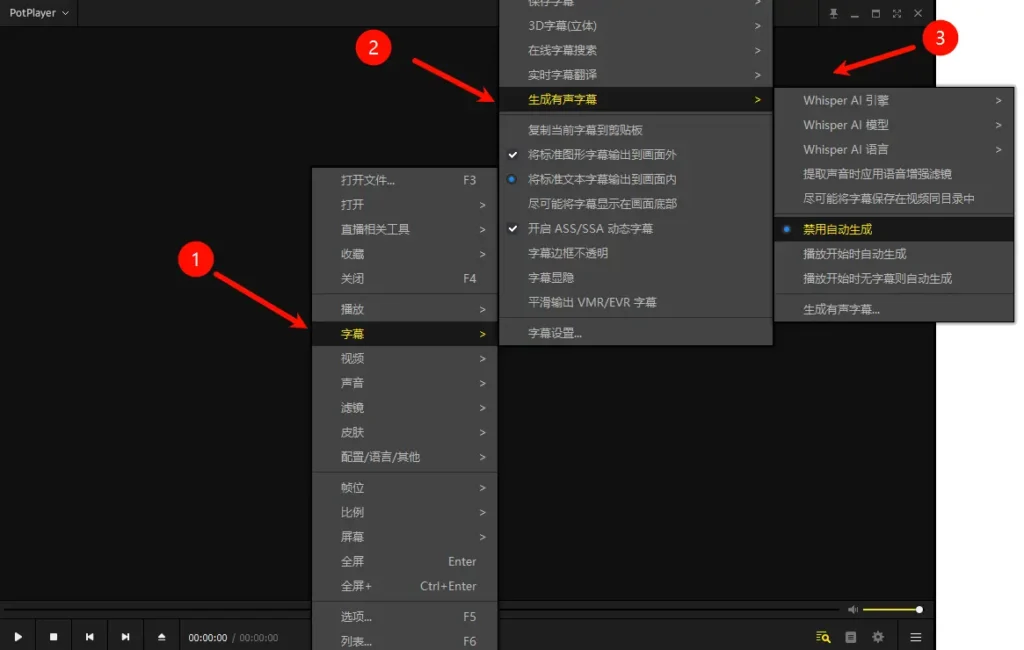Open the 帧位 submenu

coord(405,487)
